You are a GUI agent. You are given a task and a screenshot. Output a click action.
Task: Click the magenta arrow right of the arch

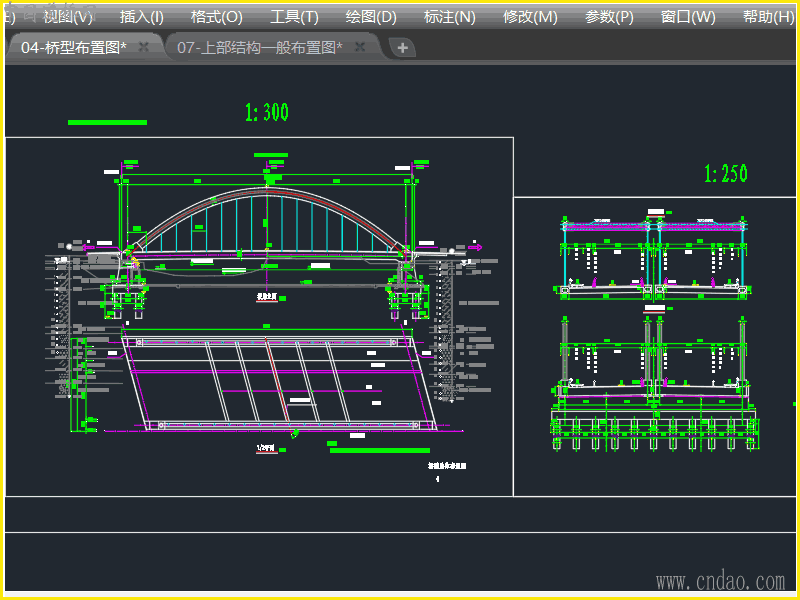pyautogui.click(x=475, y=246)
